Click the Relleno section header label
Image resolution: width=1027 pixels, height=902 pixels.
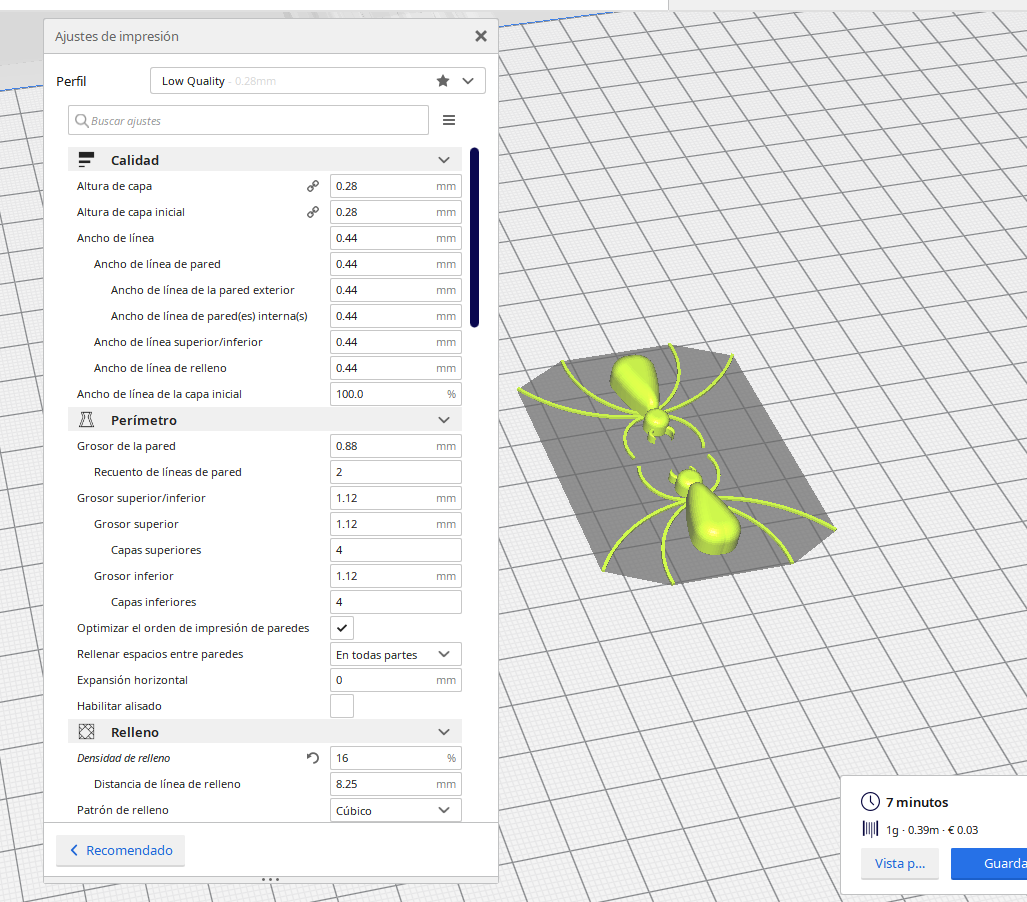click(x=135, y=732)
